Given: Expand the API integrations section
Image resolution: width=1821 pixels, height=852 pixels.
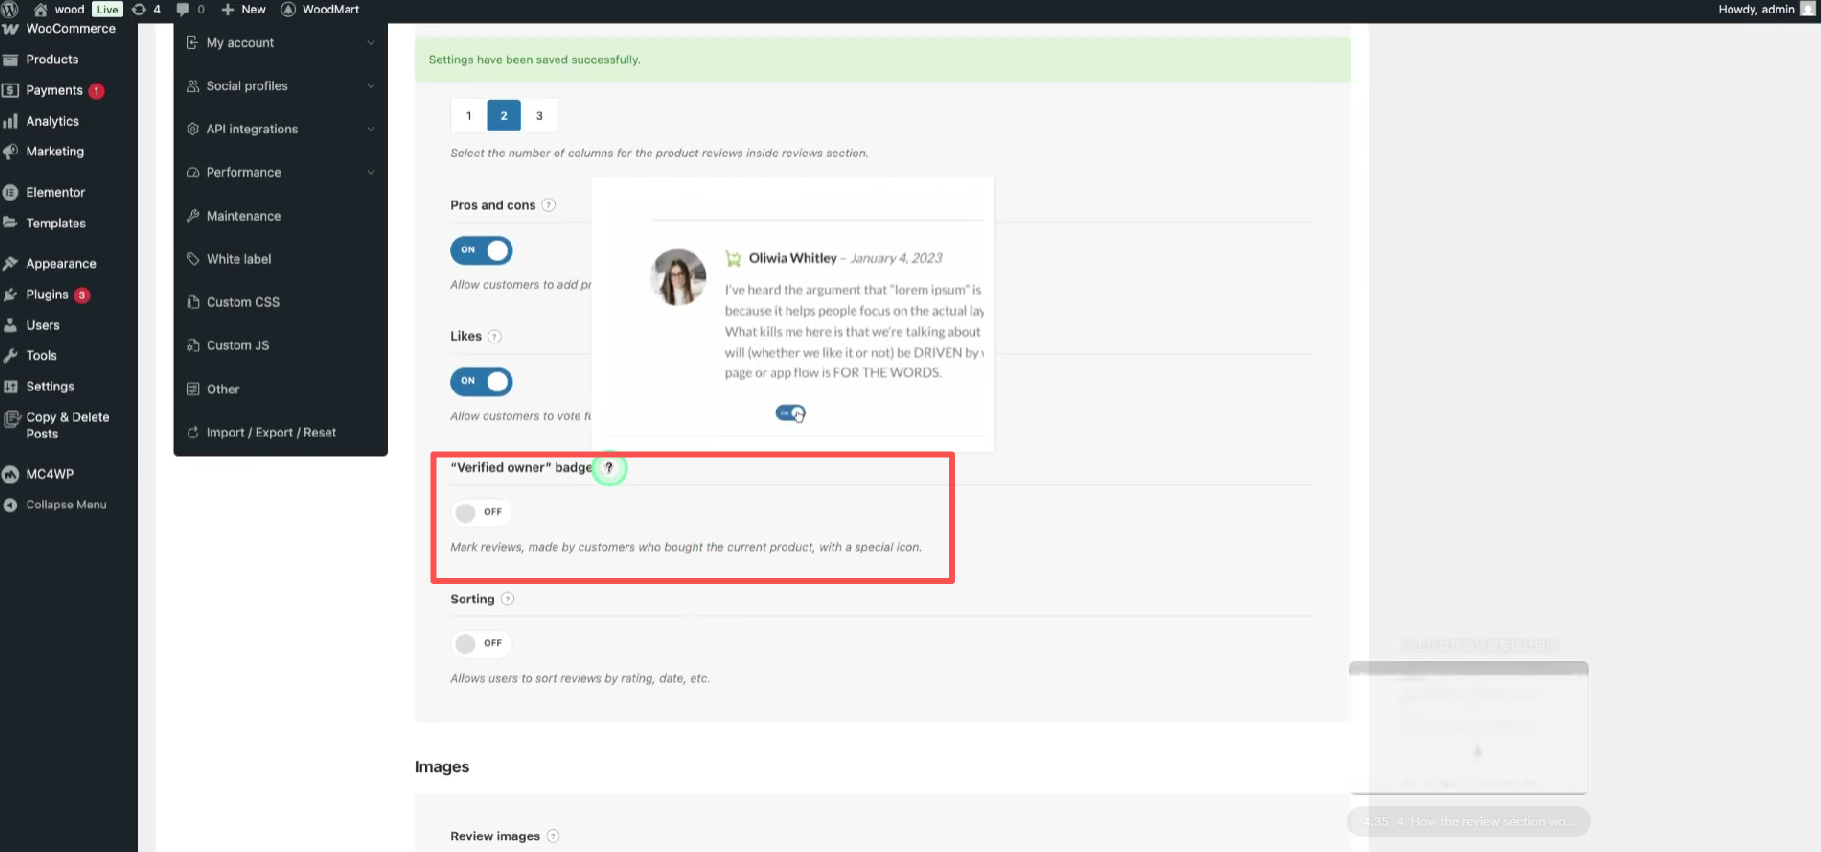Looking at the screenshot, I should pos(280,129).
